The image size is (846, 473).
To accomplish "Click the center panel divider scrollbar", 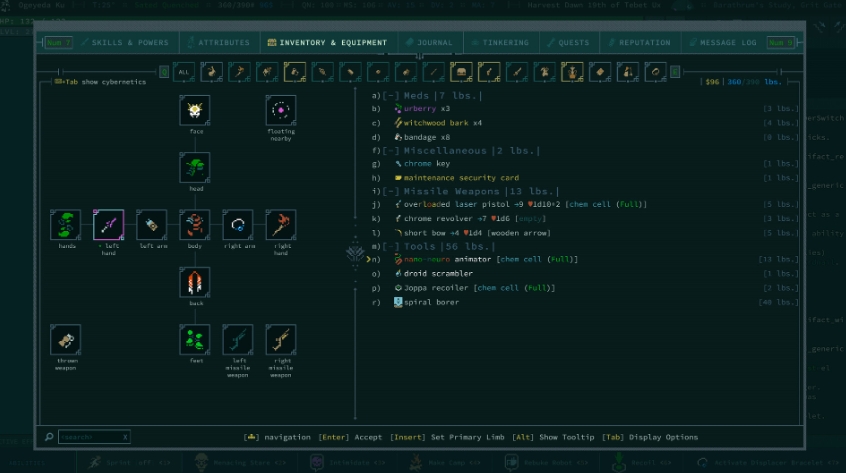I will coord(355,253).
